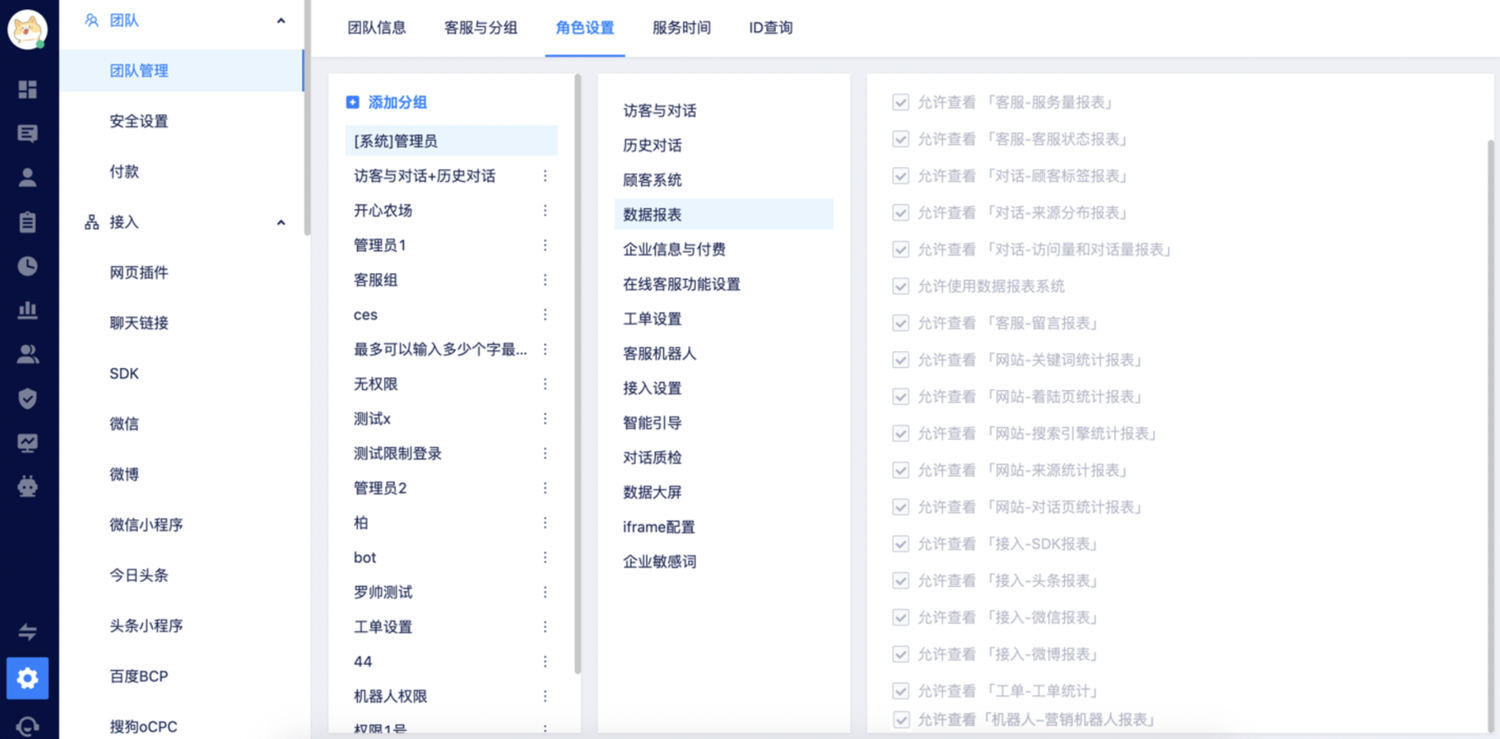
Task: Switch to the ID查询 tab
Action: pyautogui.click(x=771, y=28)
